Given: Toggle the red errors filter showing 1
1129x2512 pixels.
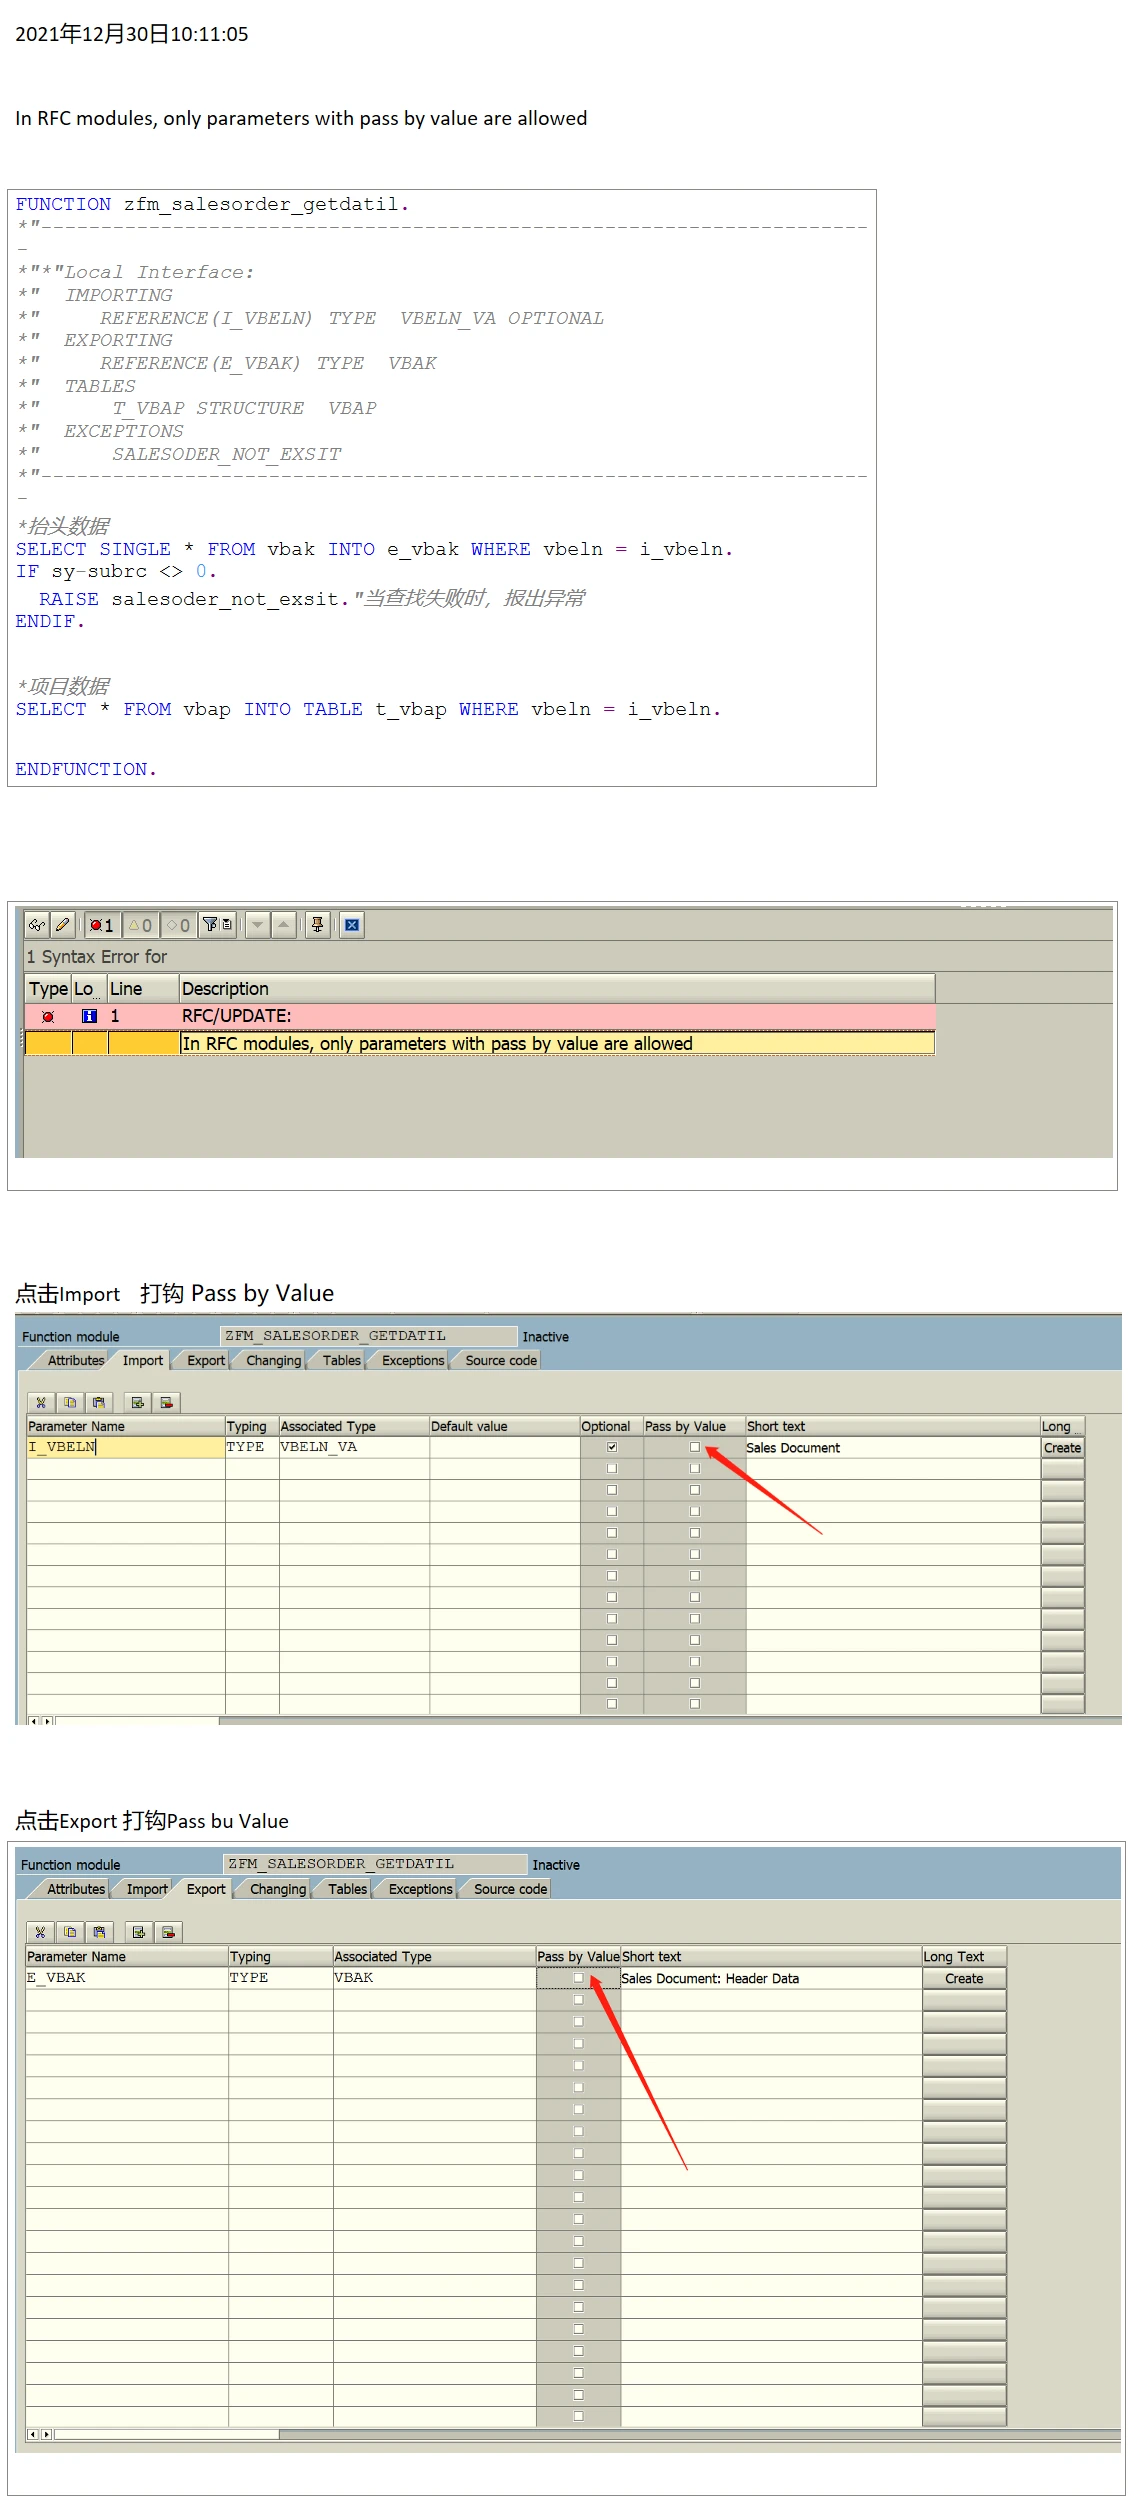Looking at the screenshot, I should tap(102, 925).
